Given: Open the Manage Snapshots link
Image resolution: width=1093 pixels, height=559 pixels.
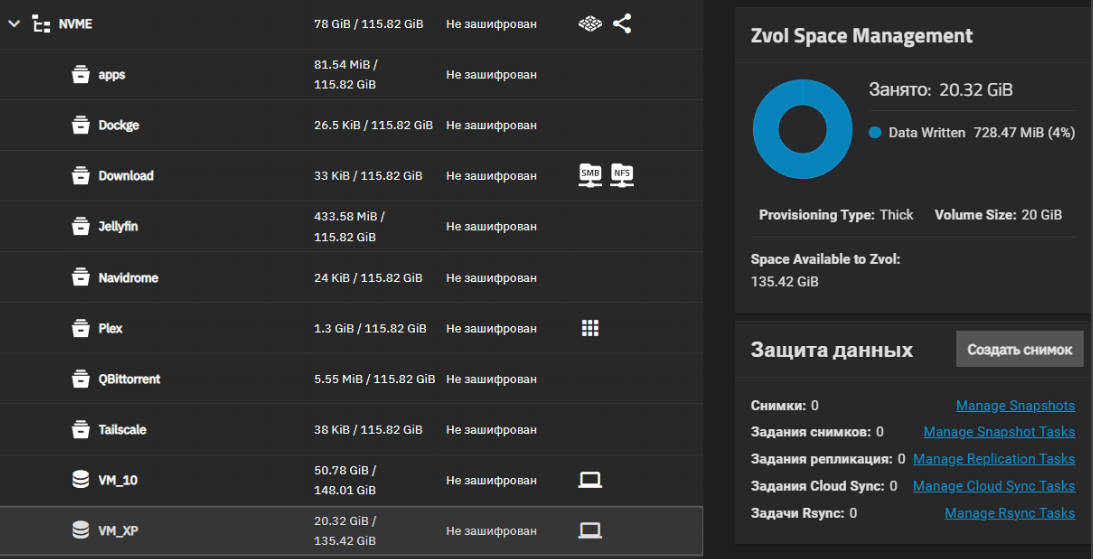Looking at the screenshot, I should [x=1015, y=406].
